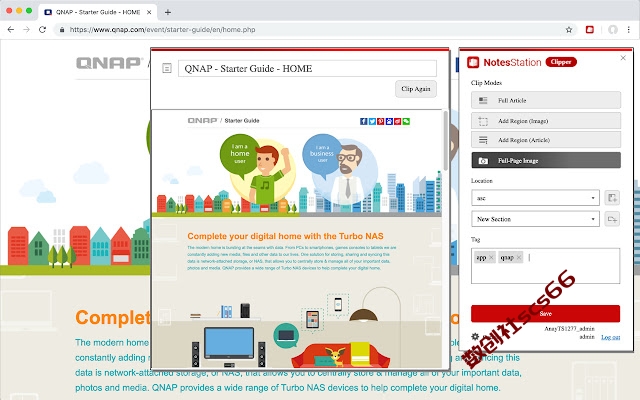Click the Log out link
Viewport: 640px width, 400px height.
coord(610,337)
